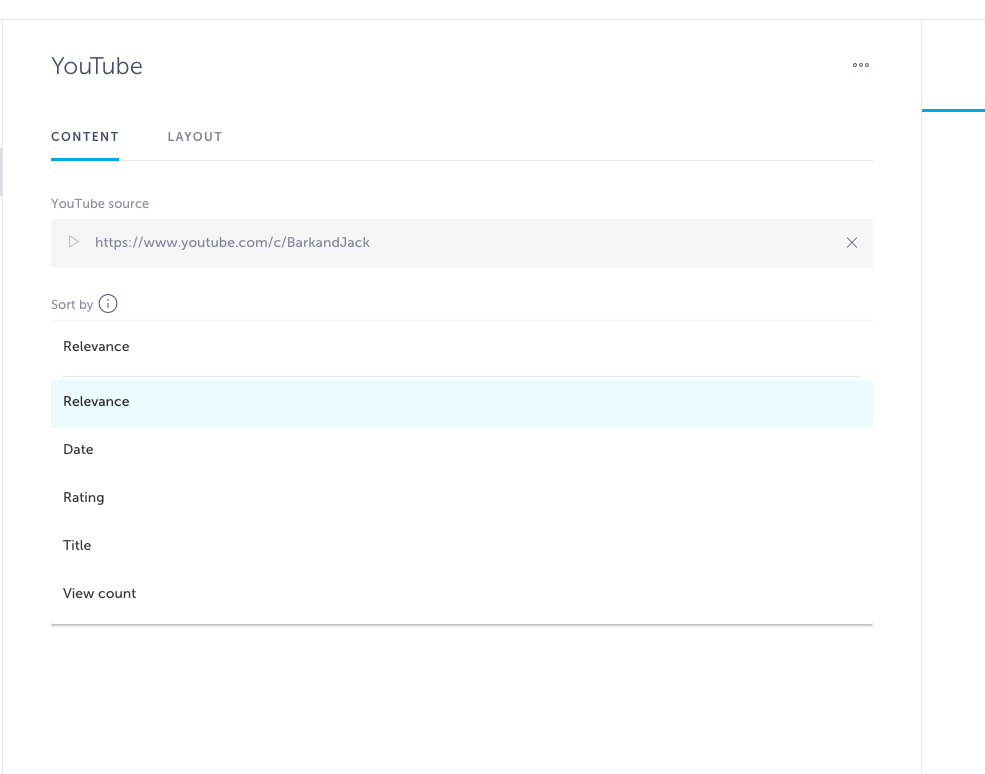
Task: Select the CONTENT tab
Action: coord(85,137)
